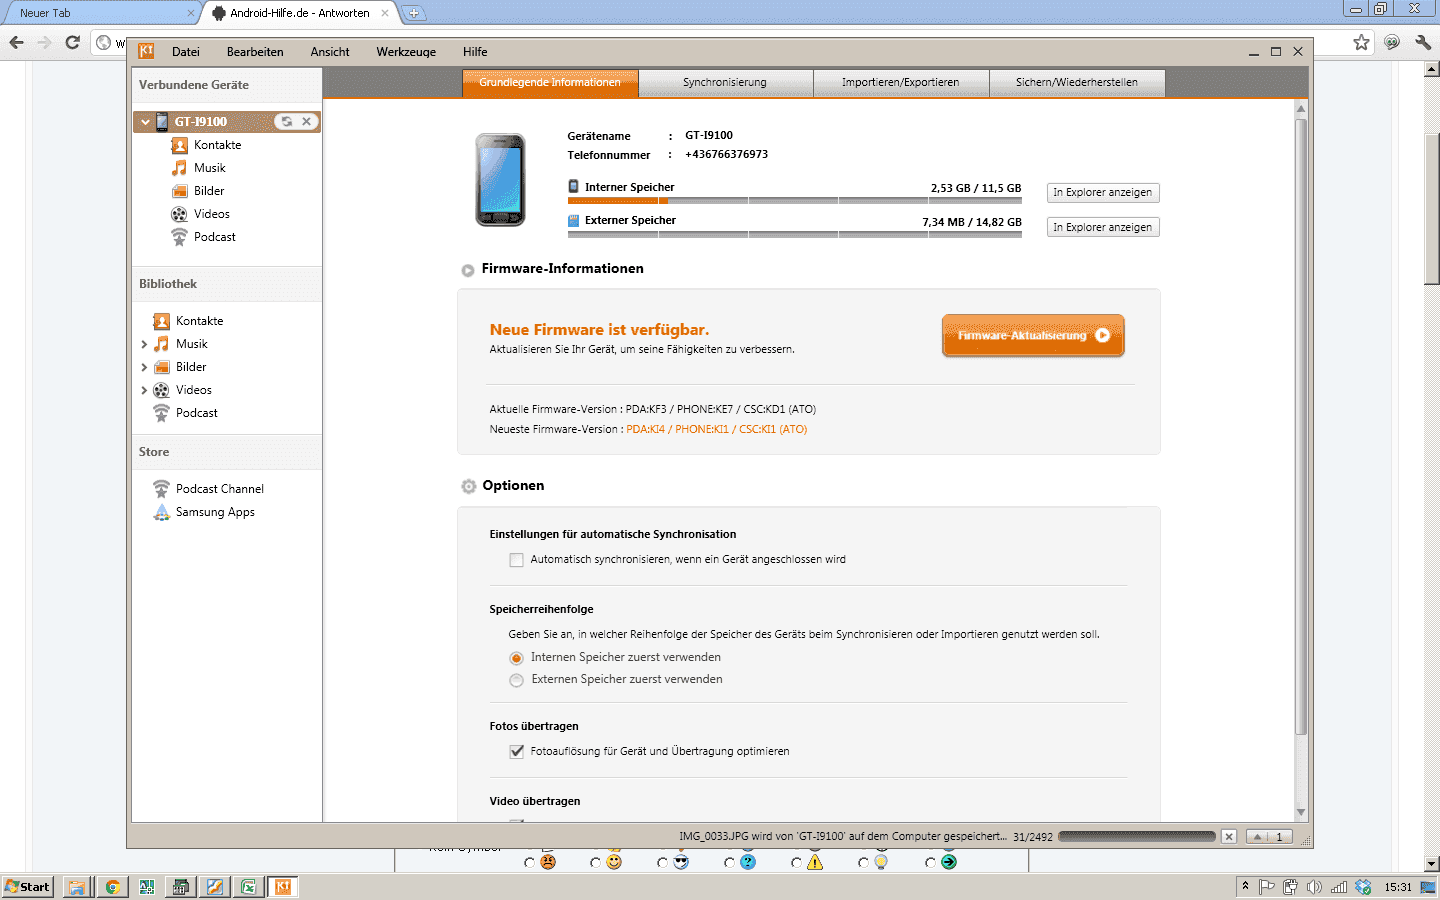Expand Bilder in the Bibliothek section
This screenshot has width=1440, height=900.
tap(144, 367)
